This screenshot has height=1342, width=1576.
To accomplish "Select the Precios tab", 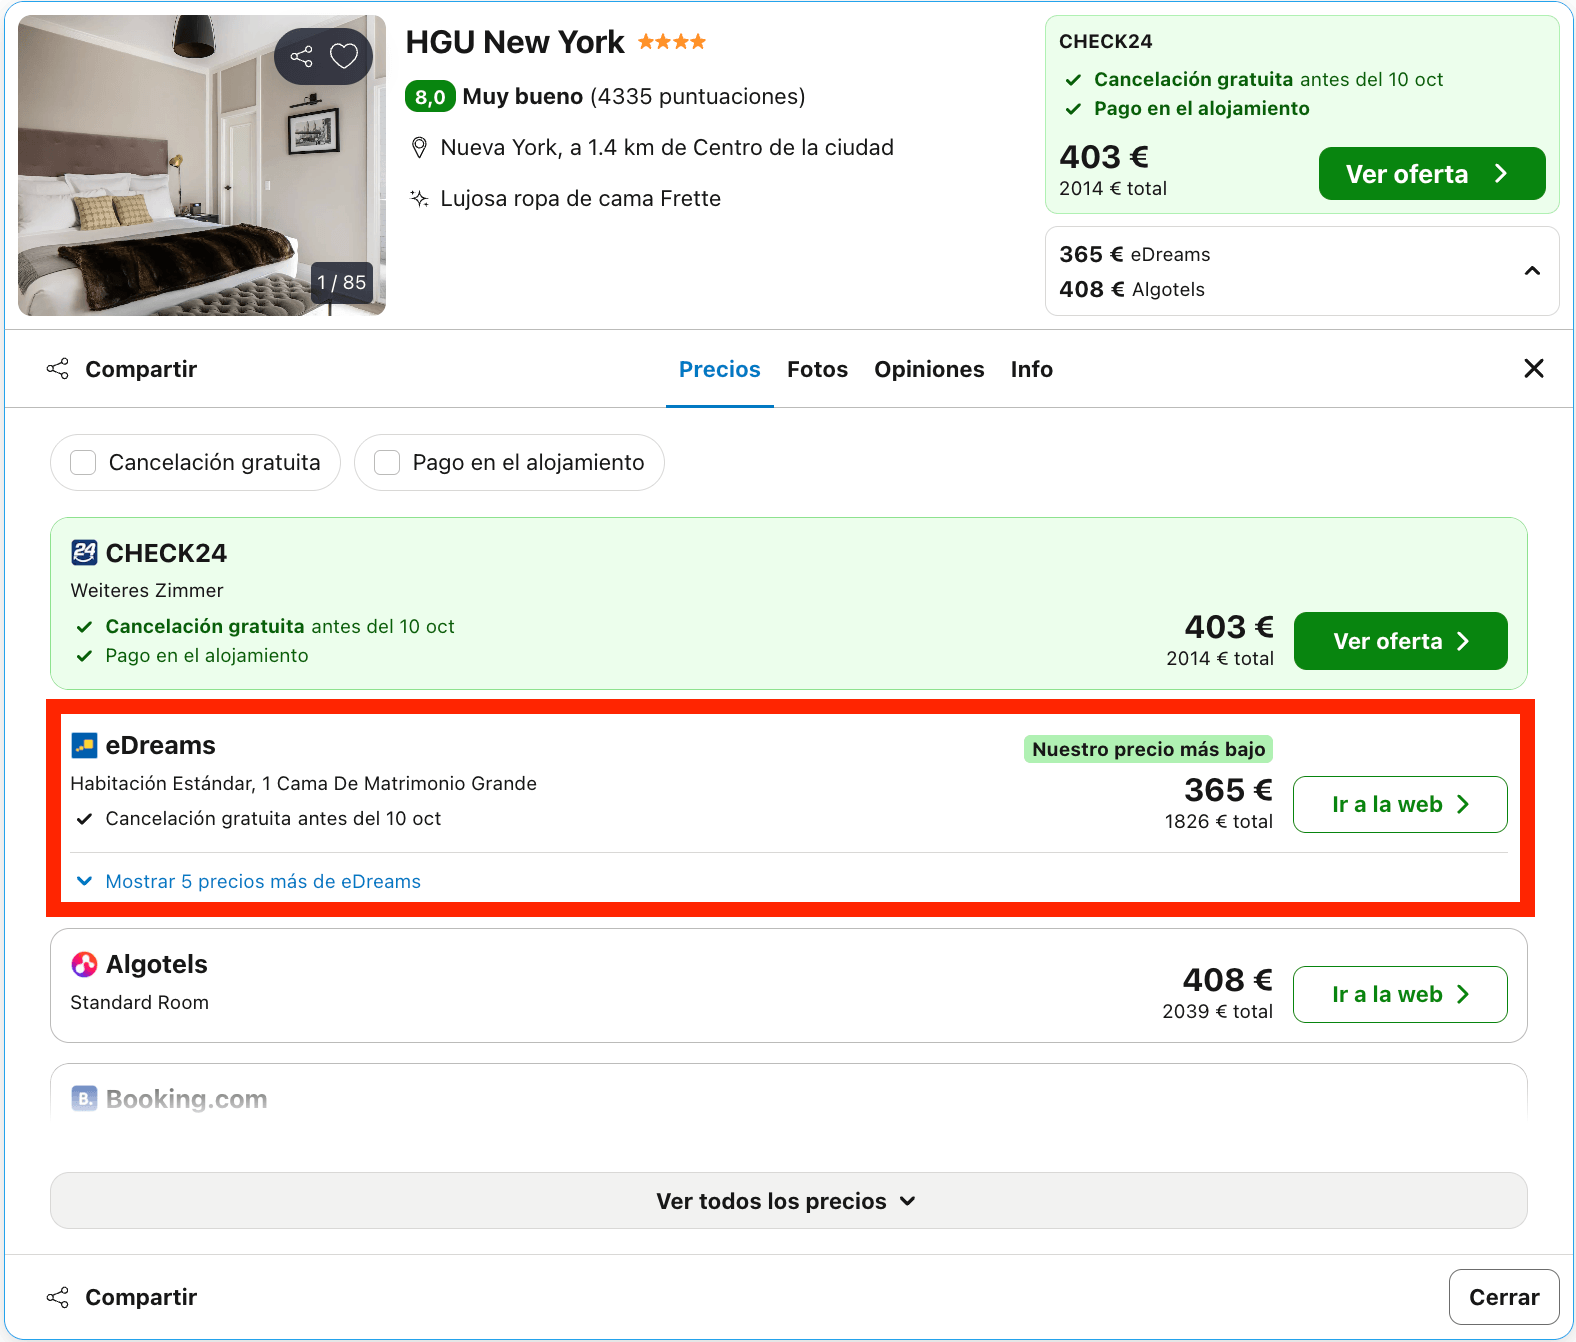I will (720, 369).
